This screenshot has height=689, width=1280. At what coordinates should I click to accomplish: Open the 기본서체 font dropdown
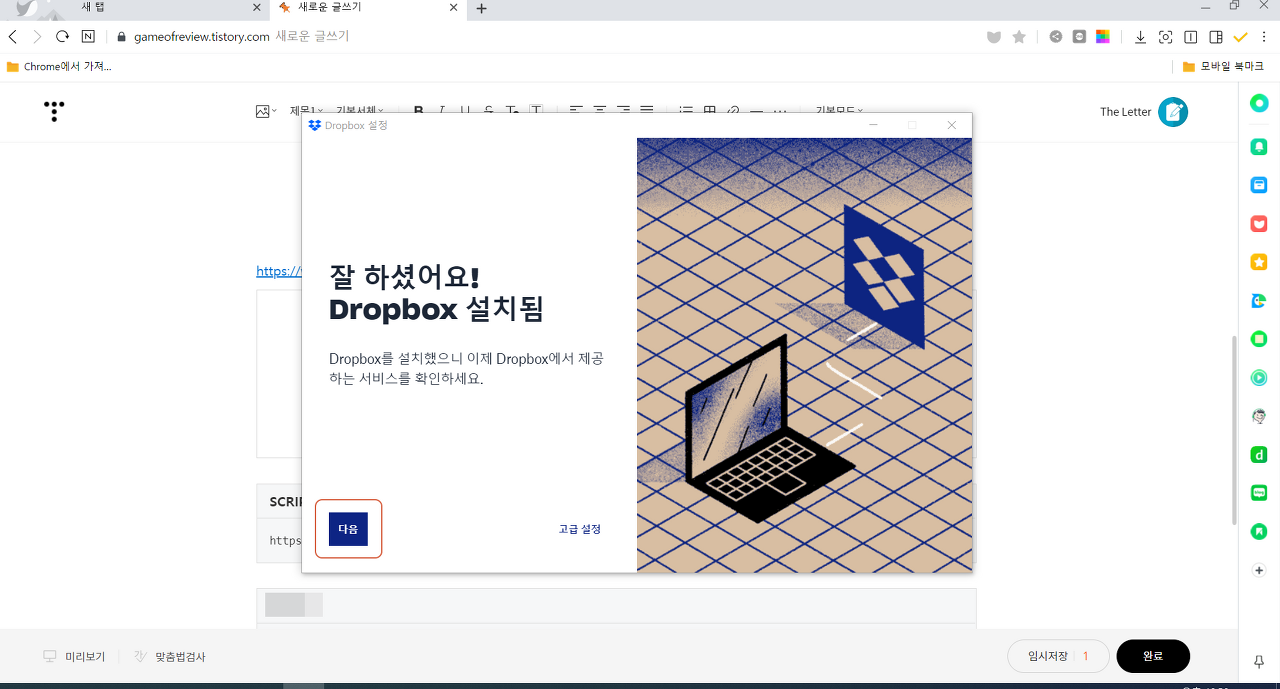pyautogui.click(x=360, y=111)
